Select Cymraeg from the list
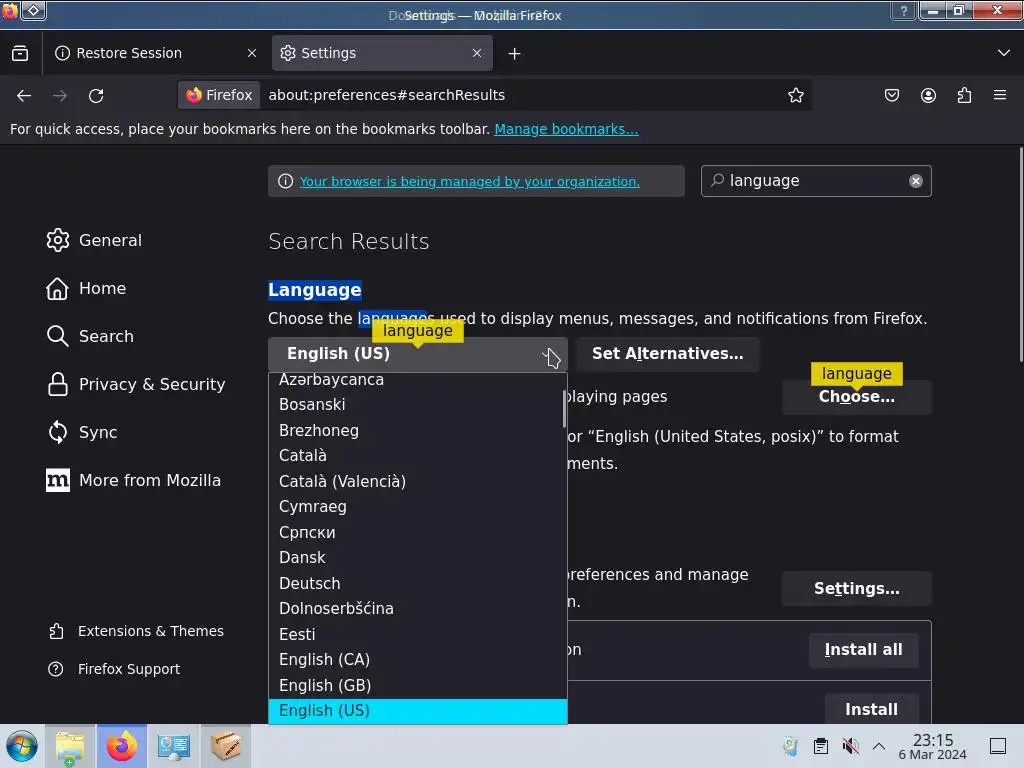The image size is (1024, 768). [x=417, y=507]
